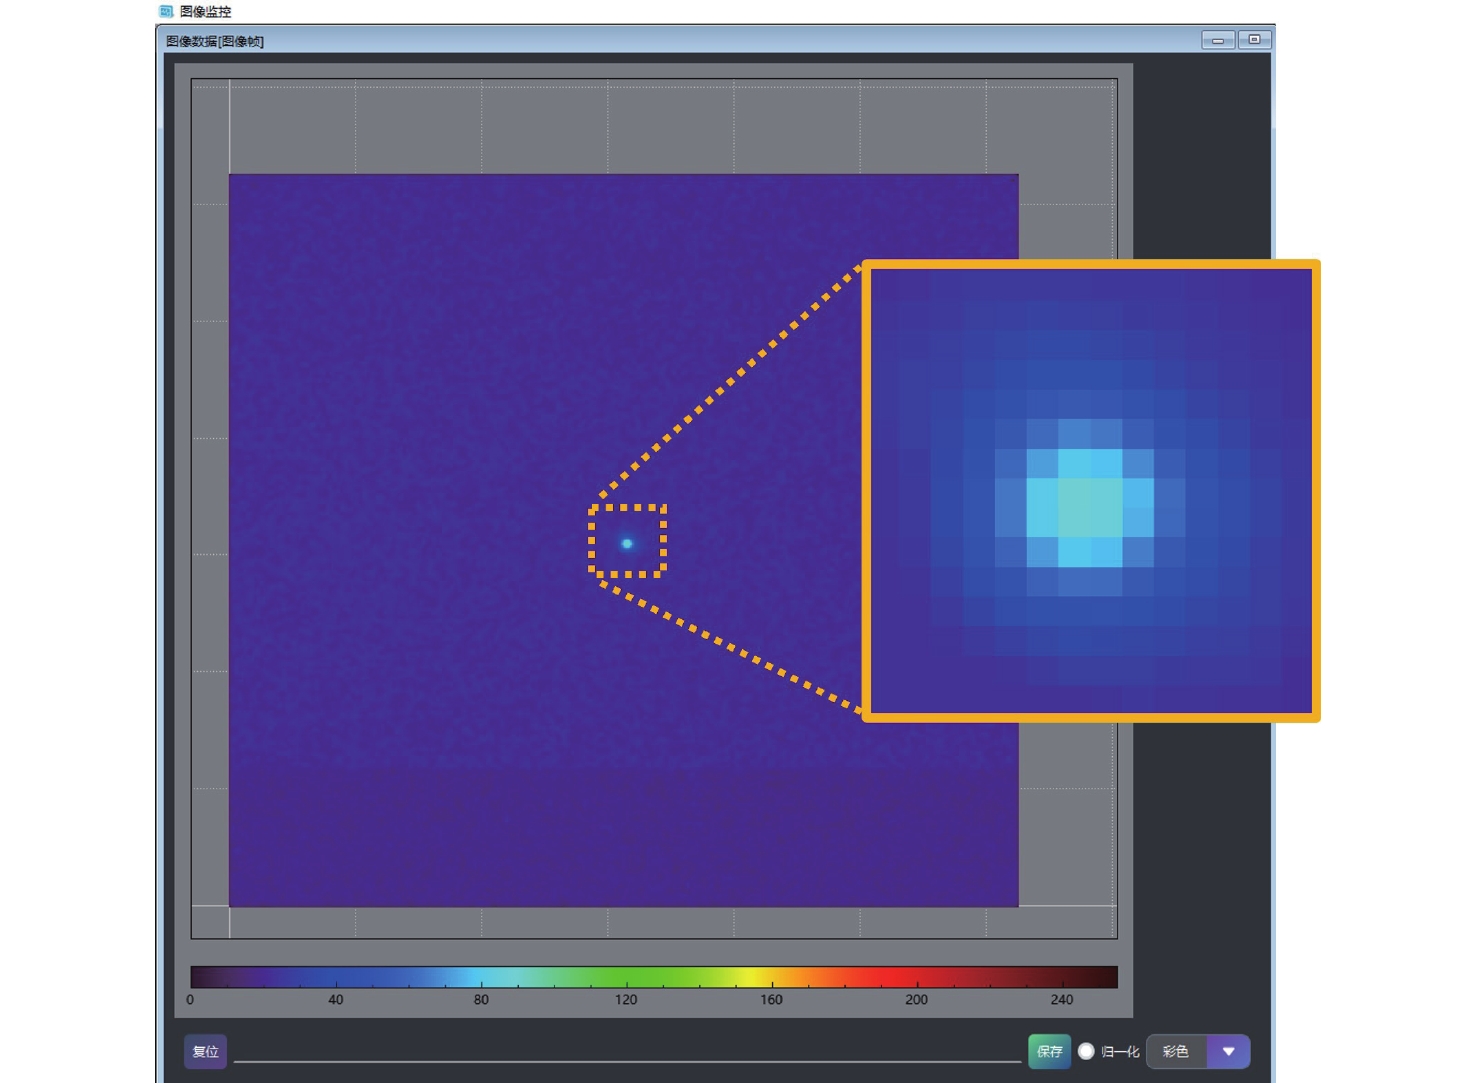Click the empty text field beside 复位
The height and width of the screenshot is (1083, 1476).
627,1050
